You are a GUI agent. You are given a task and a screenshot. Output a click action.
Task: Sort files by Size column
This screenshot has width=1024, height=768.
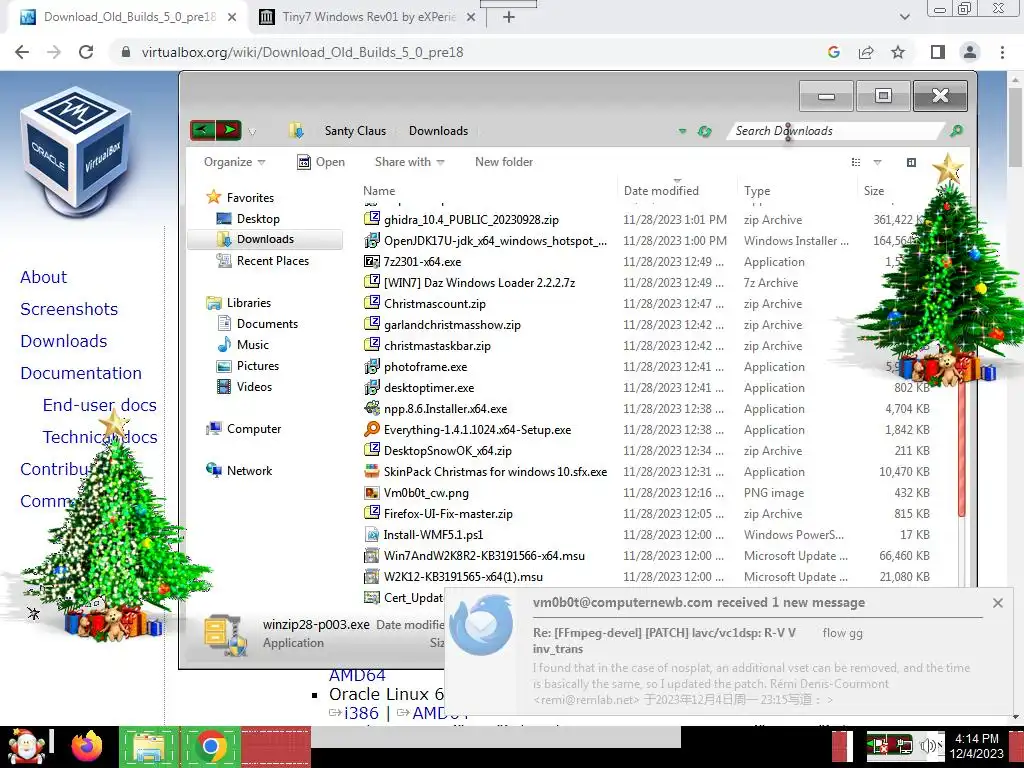click(x=874, y=191)
